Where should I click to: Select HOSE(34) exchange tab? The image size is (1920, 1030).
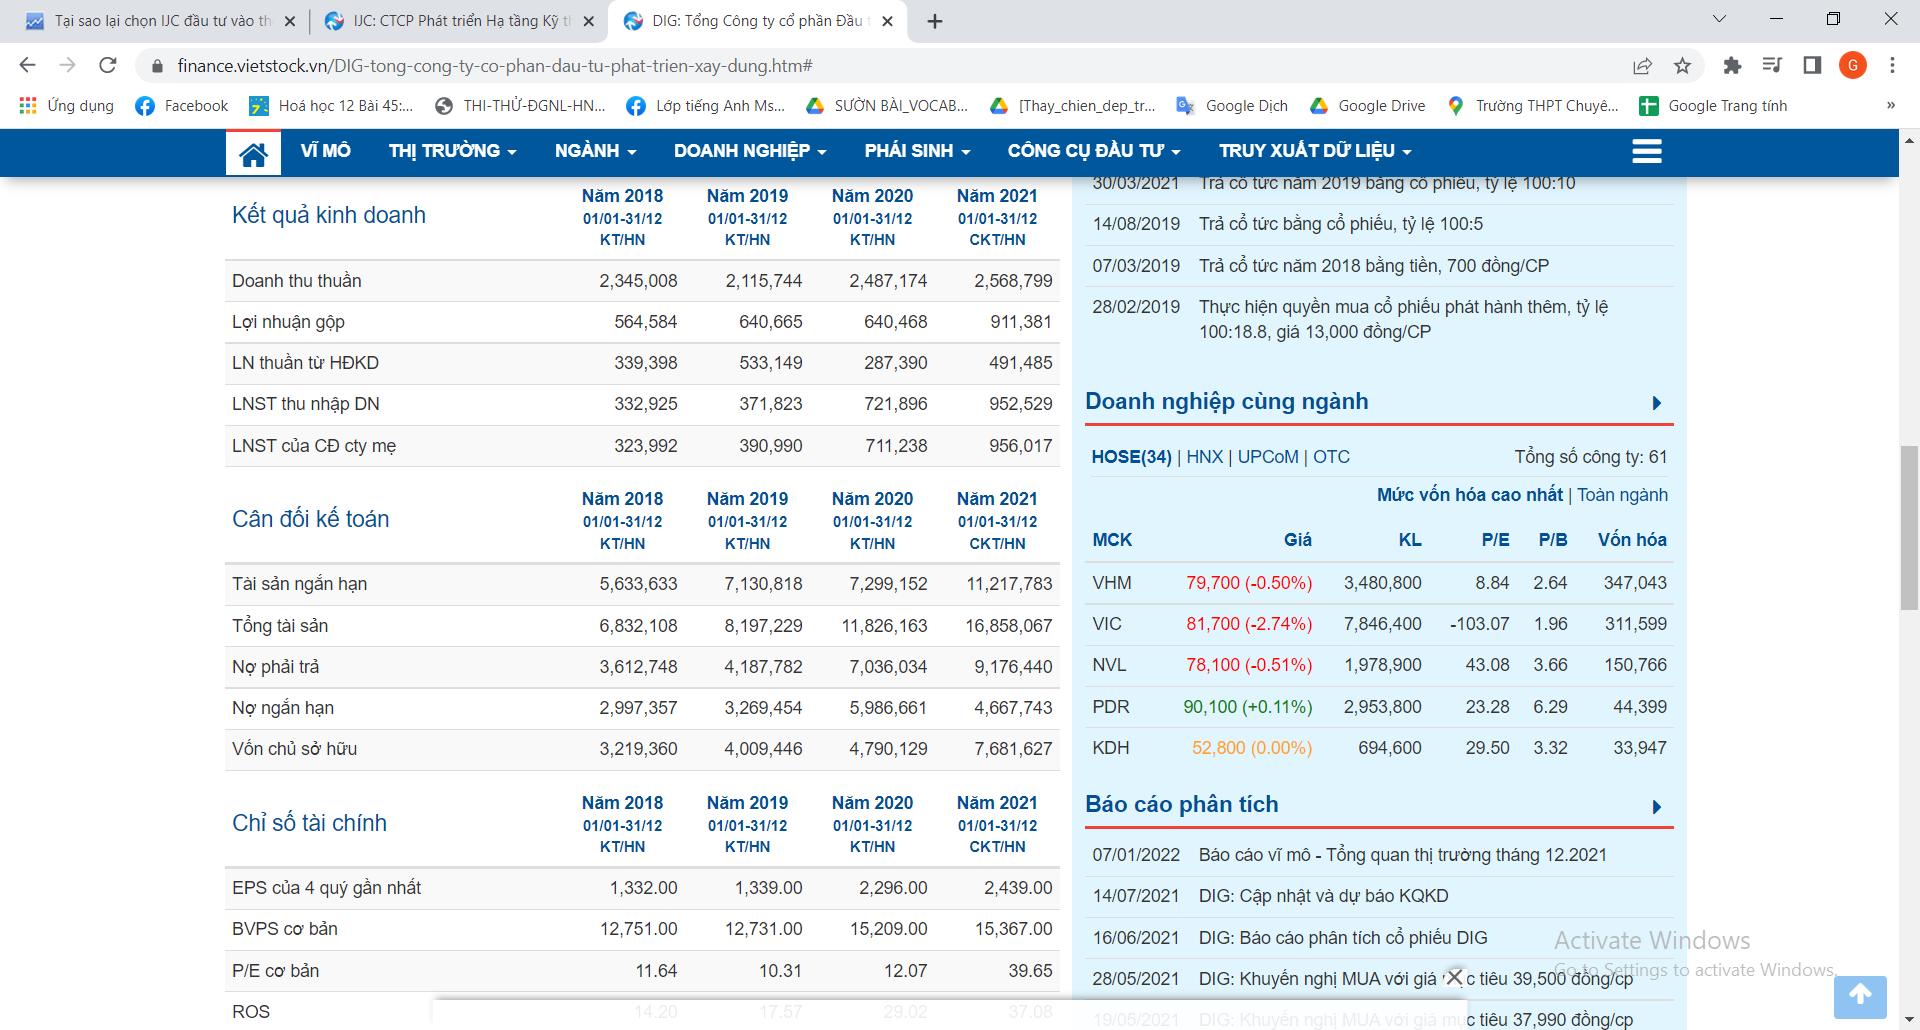click(1131, 457)
